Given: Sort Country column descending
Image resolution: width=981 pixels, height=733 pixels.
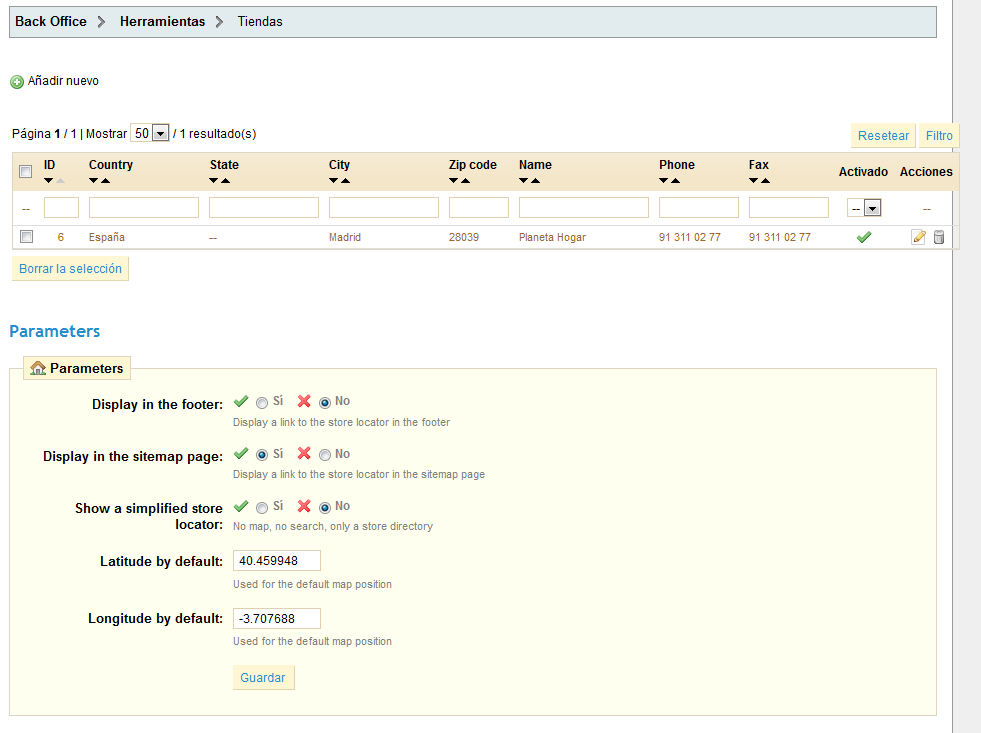Looking at the screenshot, I should click(93, 181).
